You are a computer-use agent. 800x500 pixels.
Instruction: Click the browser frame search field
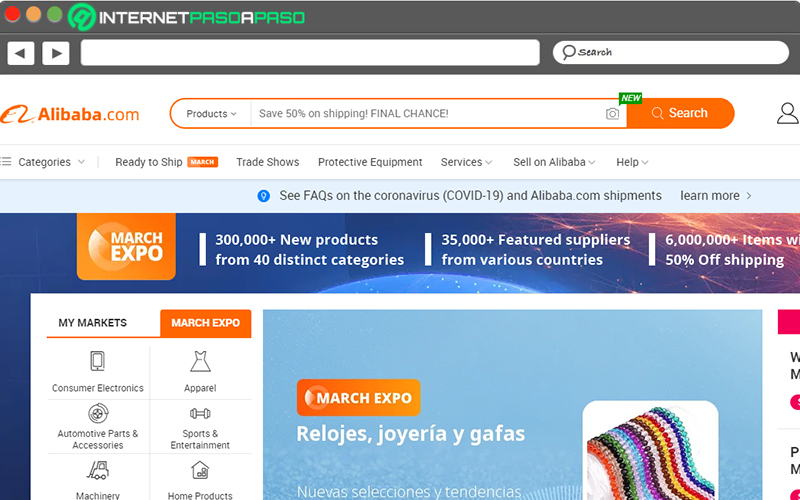pos(671,53)
